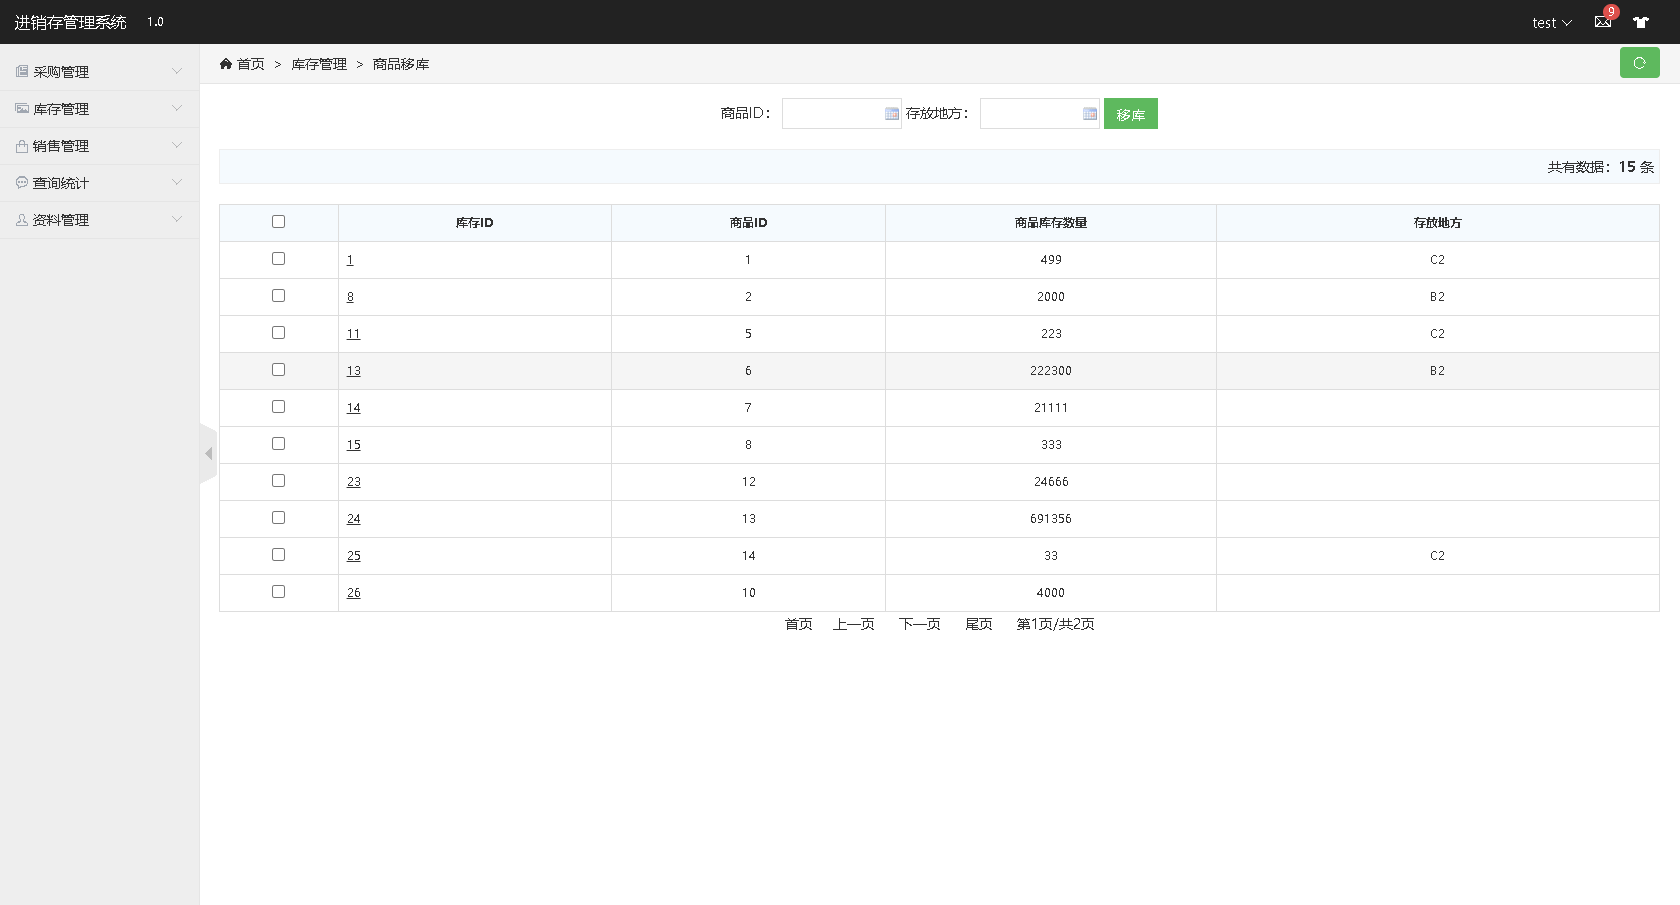Click the 资料管理 sidebar icon

tap(21, 219)
